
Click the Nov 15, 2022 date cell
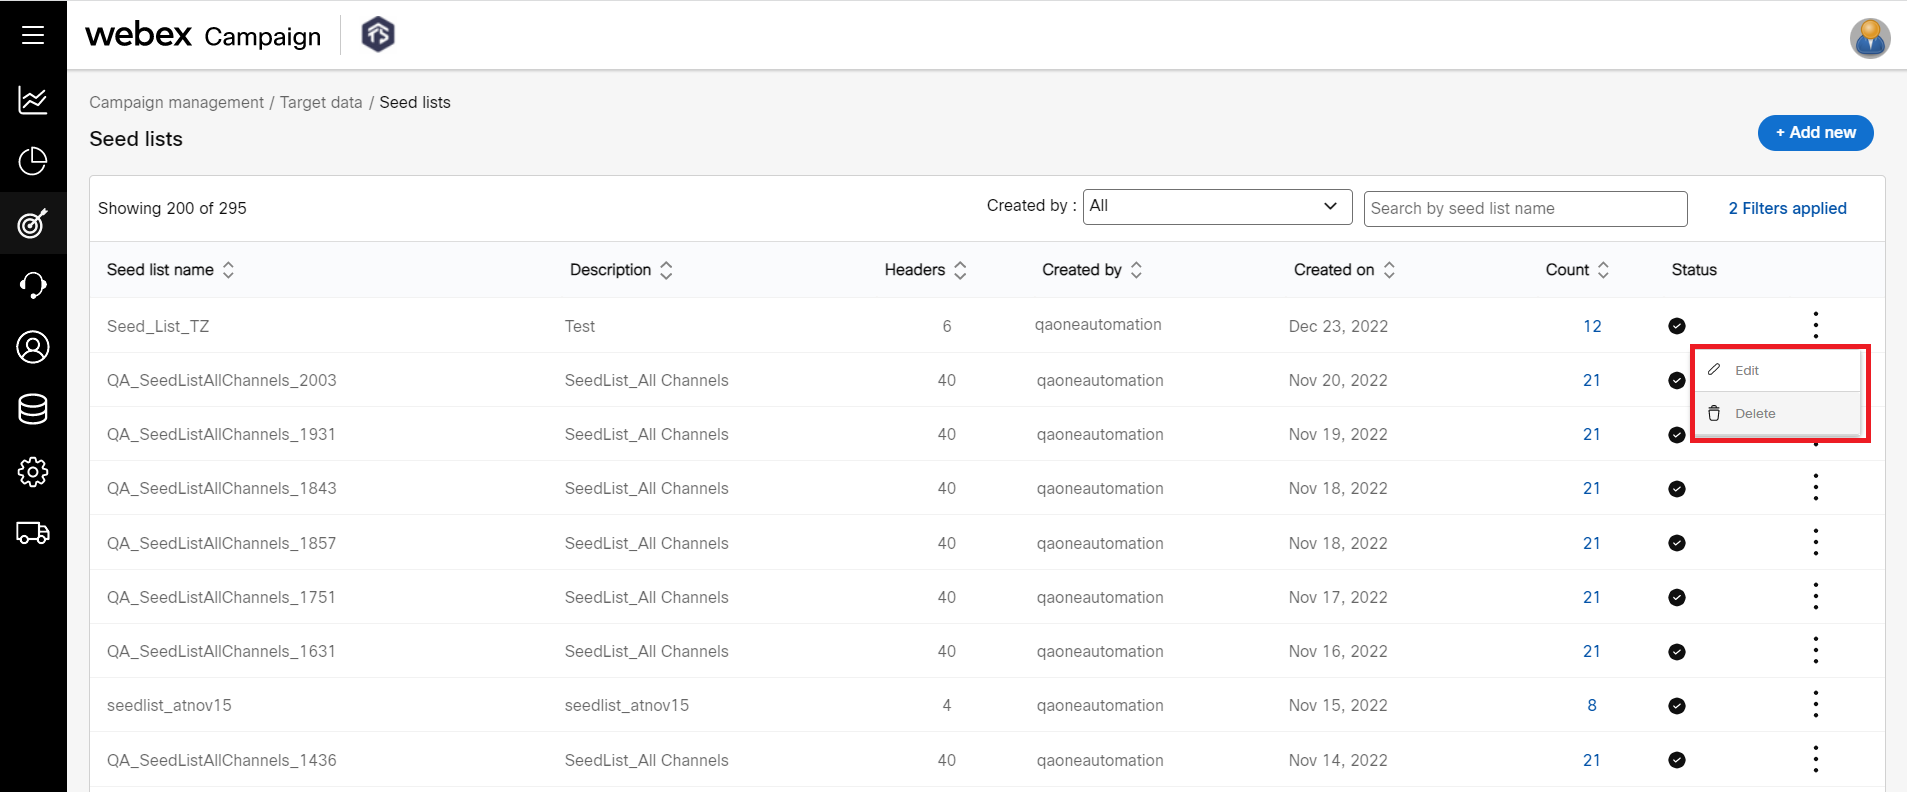(1338, 705)
